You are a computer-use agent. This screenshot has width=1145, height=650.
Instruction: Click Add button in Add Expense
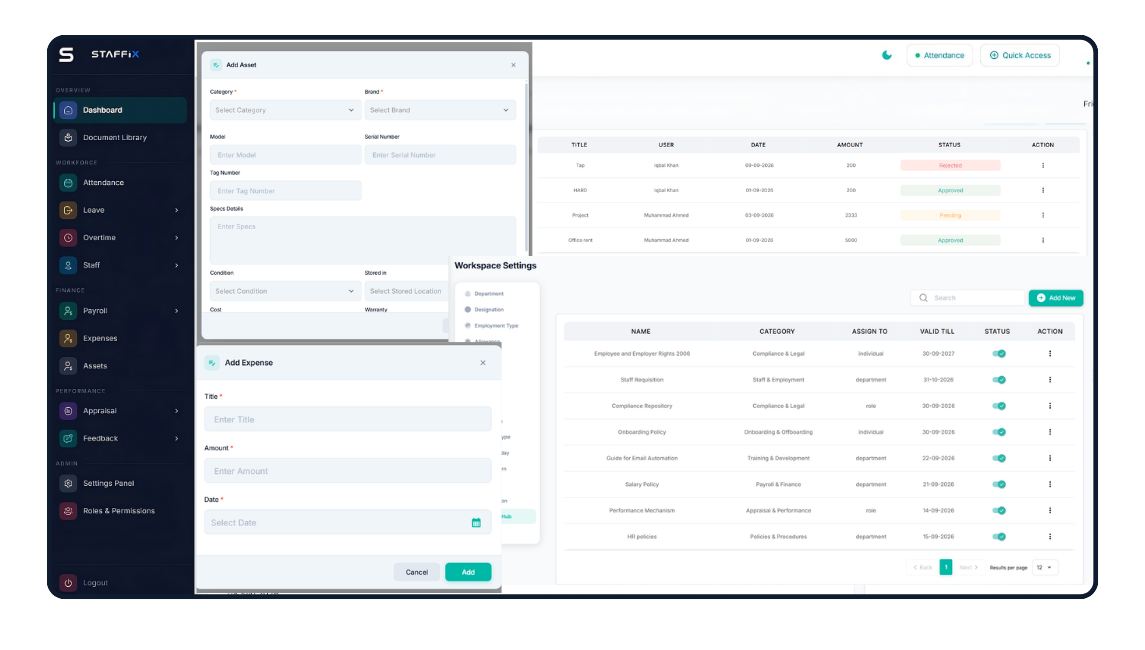coord(468,572)
